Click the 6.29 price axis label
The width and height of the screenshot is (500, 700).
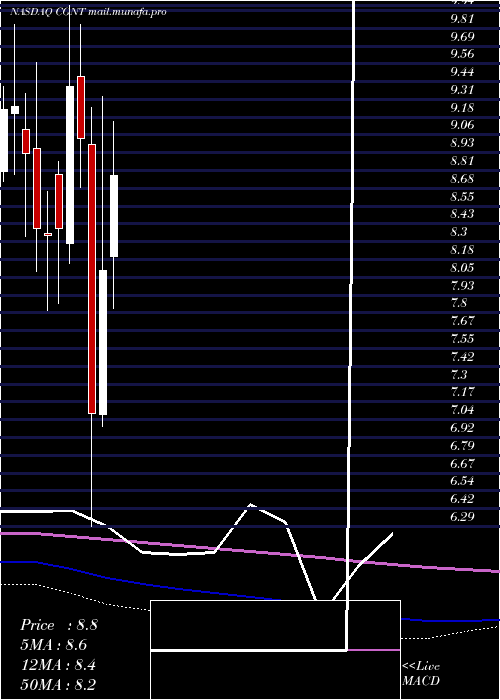[x=462, y=516]
